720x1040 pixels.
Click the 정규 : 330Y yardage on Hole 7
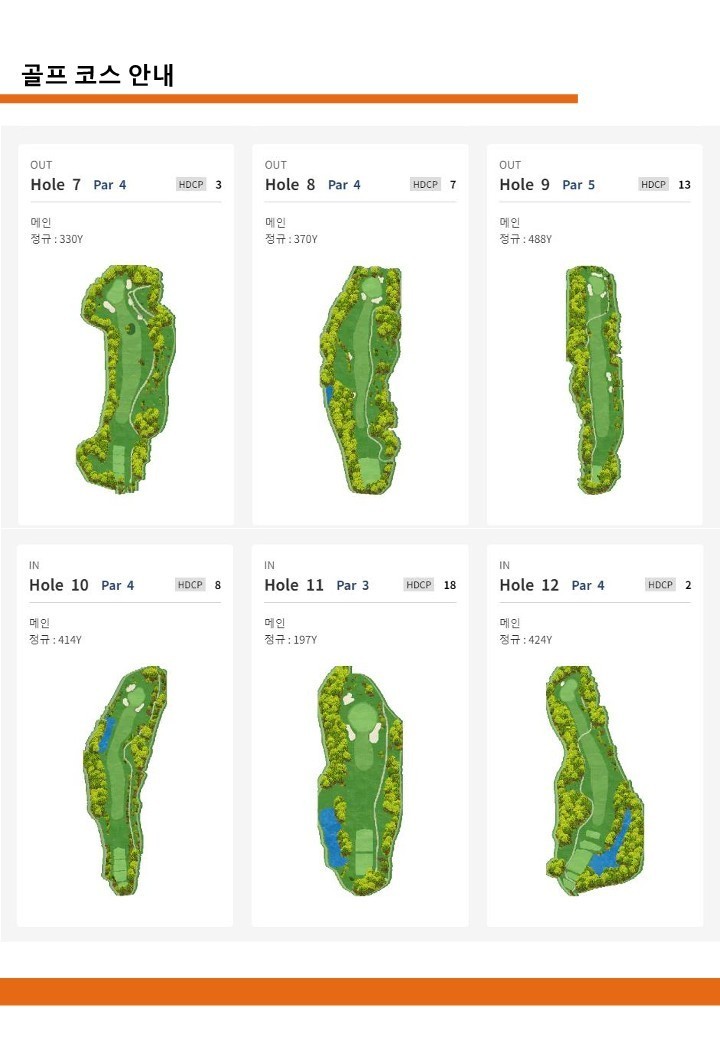pyautogui.click(x=57, y=240)
